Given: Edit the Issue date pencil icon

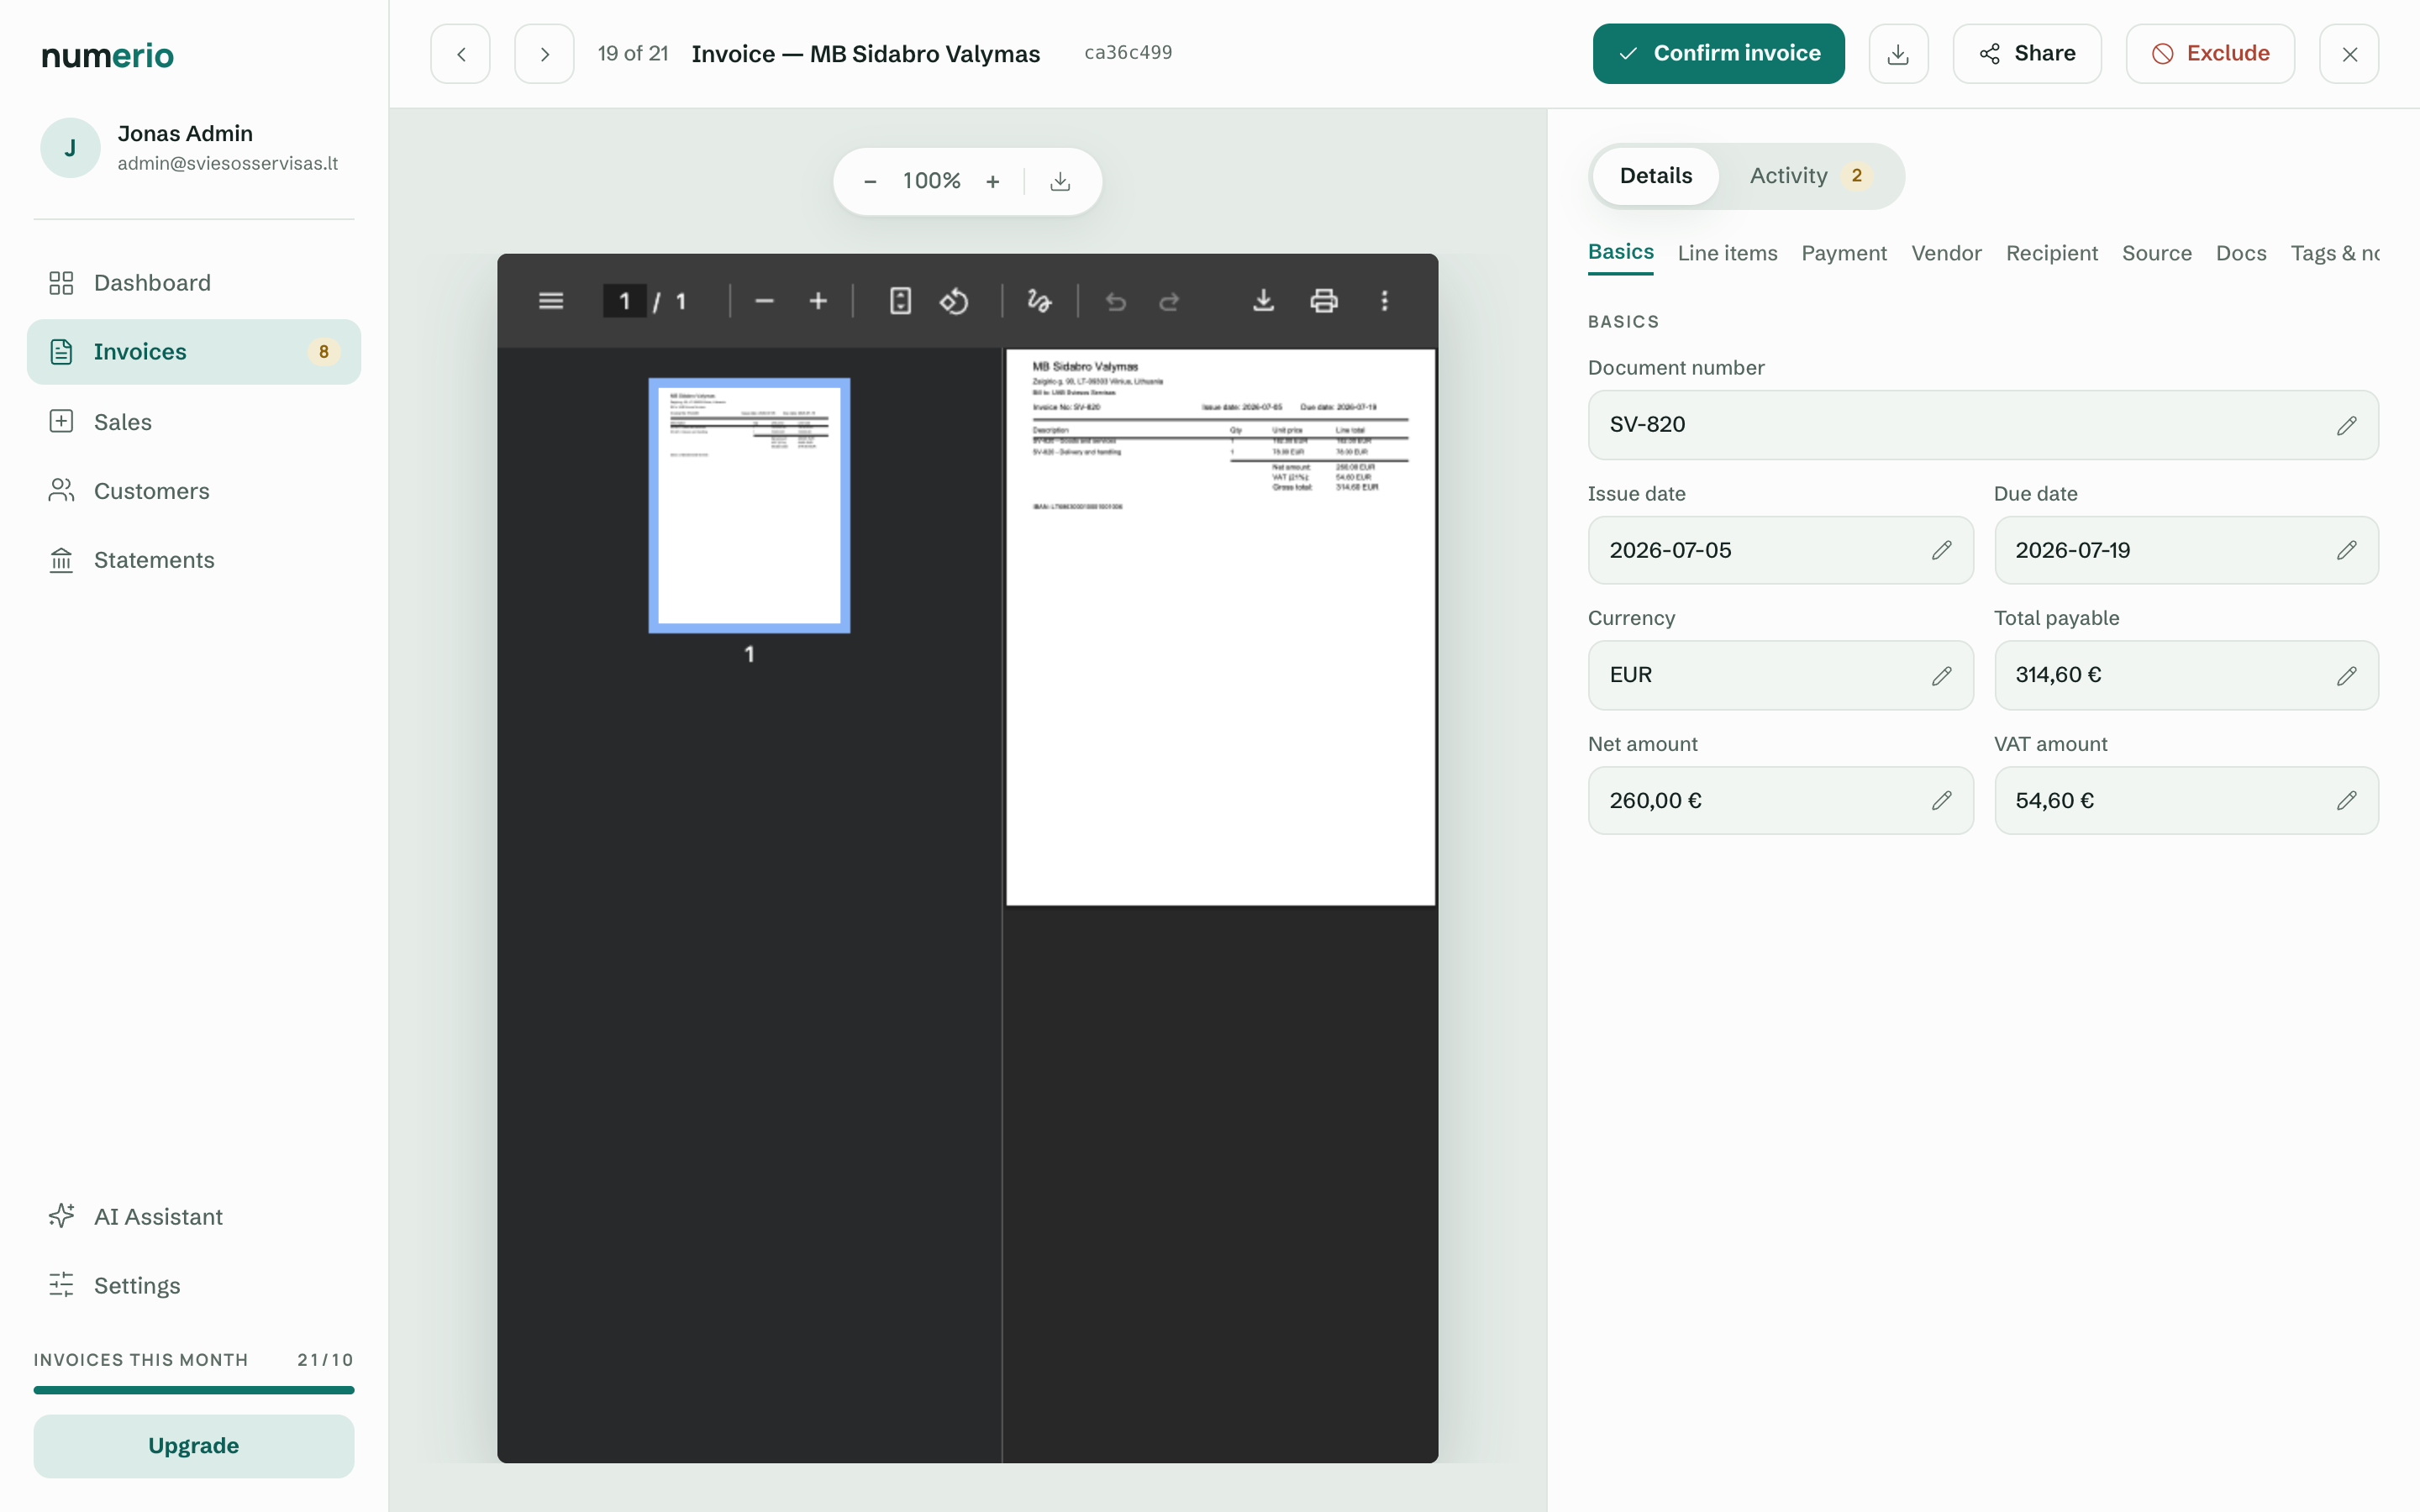Looking at the screenshot, I should click(1942, 550).
